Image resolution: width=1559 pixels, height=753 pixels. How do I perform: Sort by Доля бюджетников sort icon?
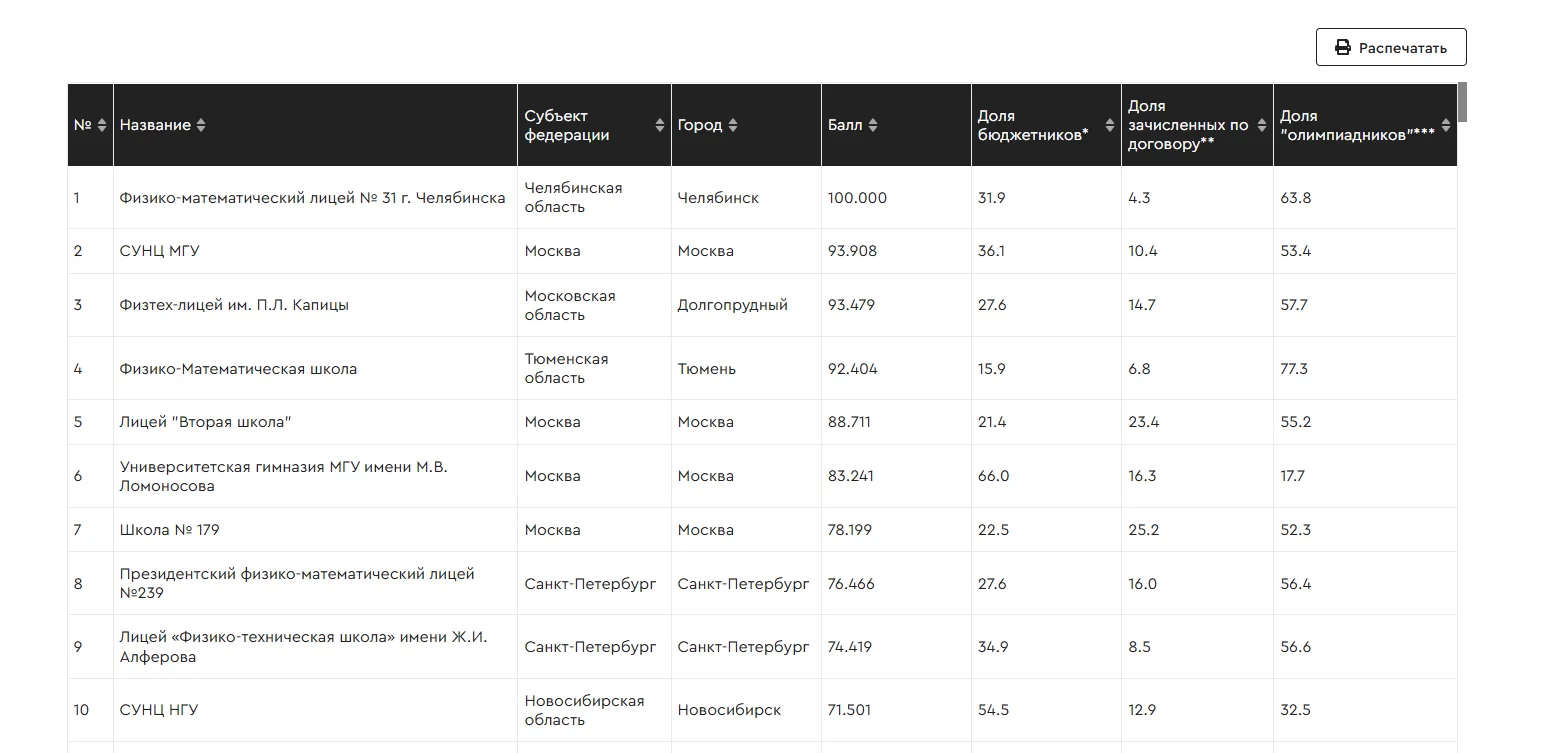pyautogui.click(x=1110, y=125)
